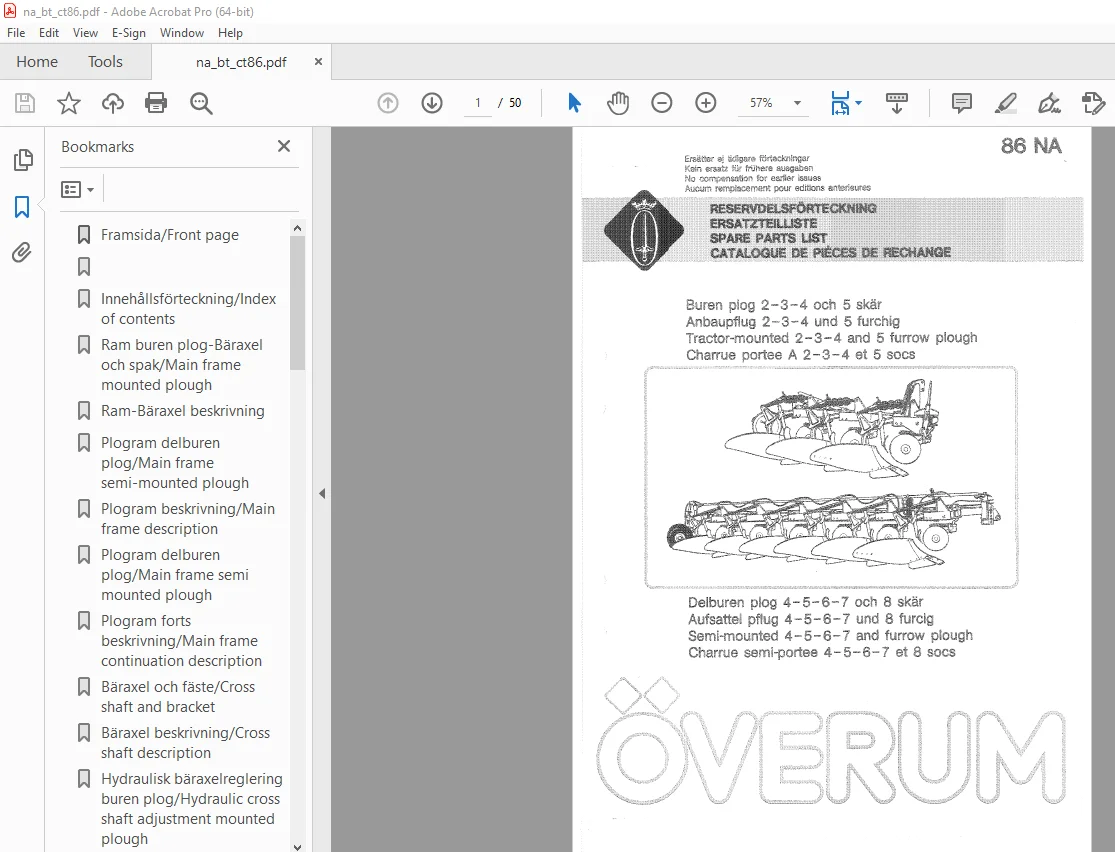Image resolution: width=1115 pixels, height=852 pixels.
Task: Click the Save file icon
Action: 25,103
